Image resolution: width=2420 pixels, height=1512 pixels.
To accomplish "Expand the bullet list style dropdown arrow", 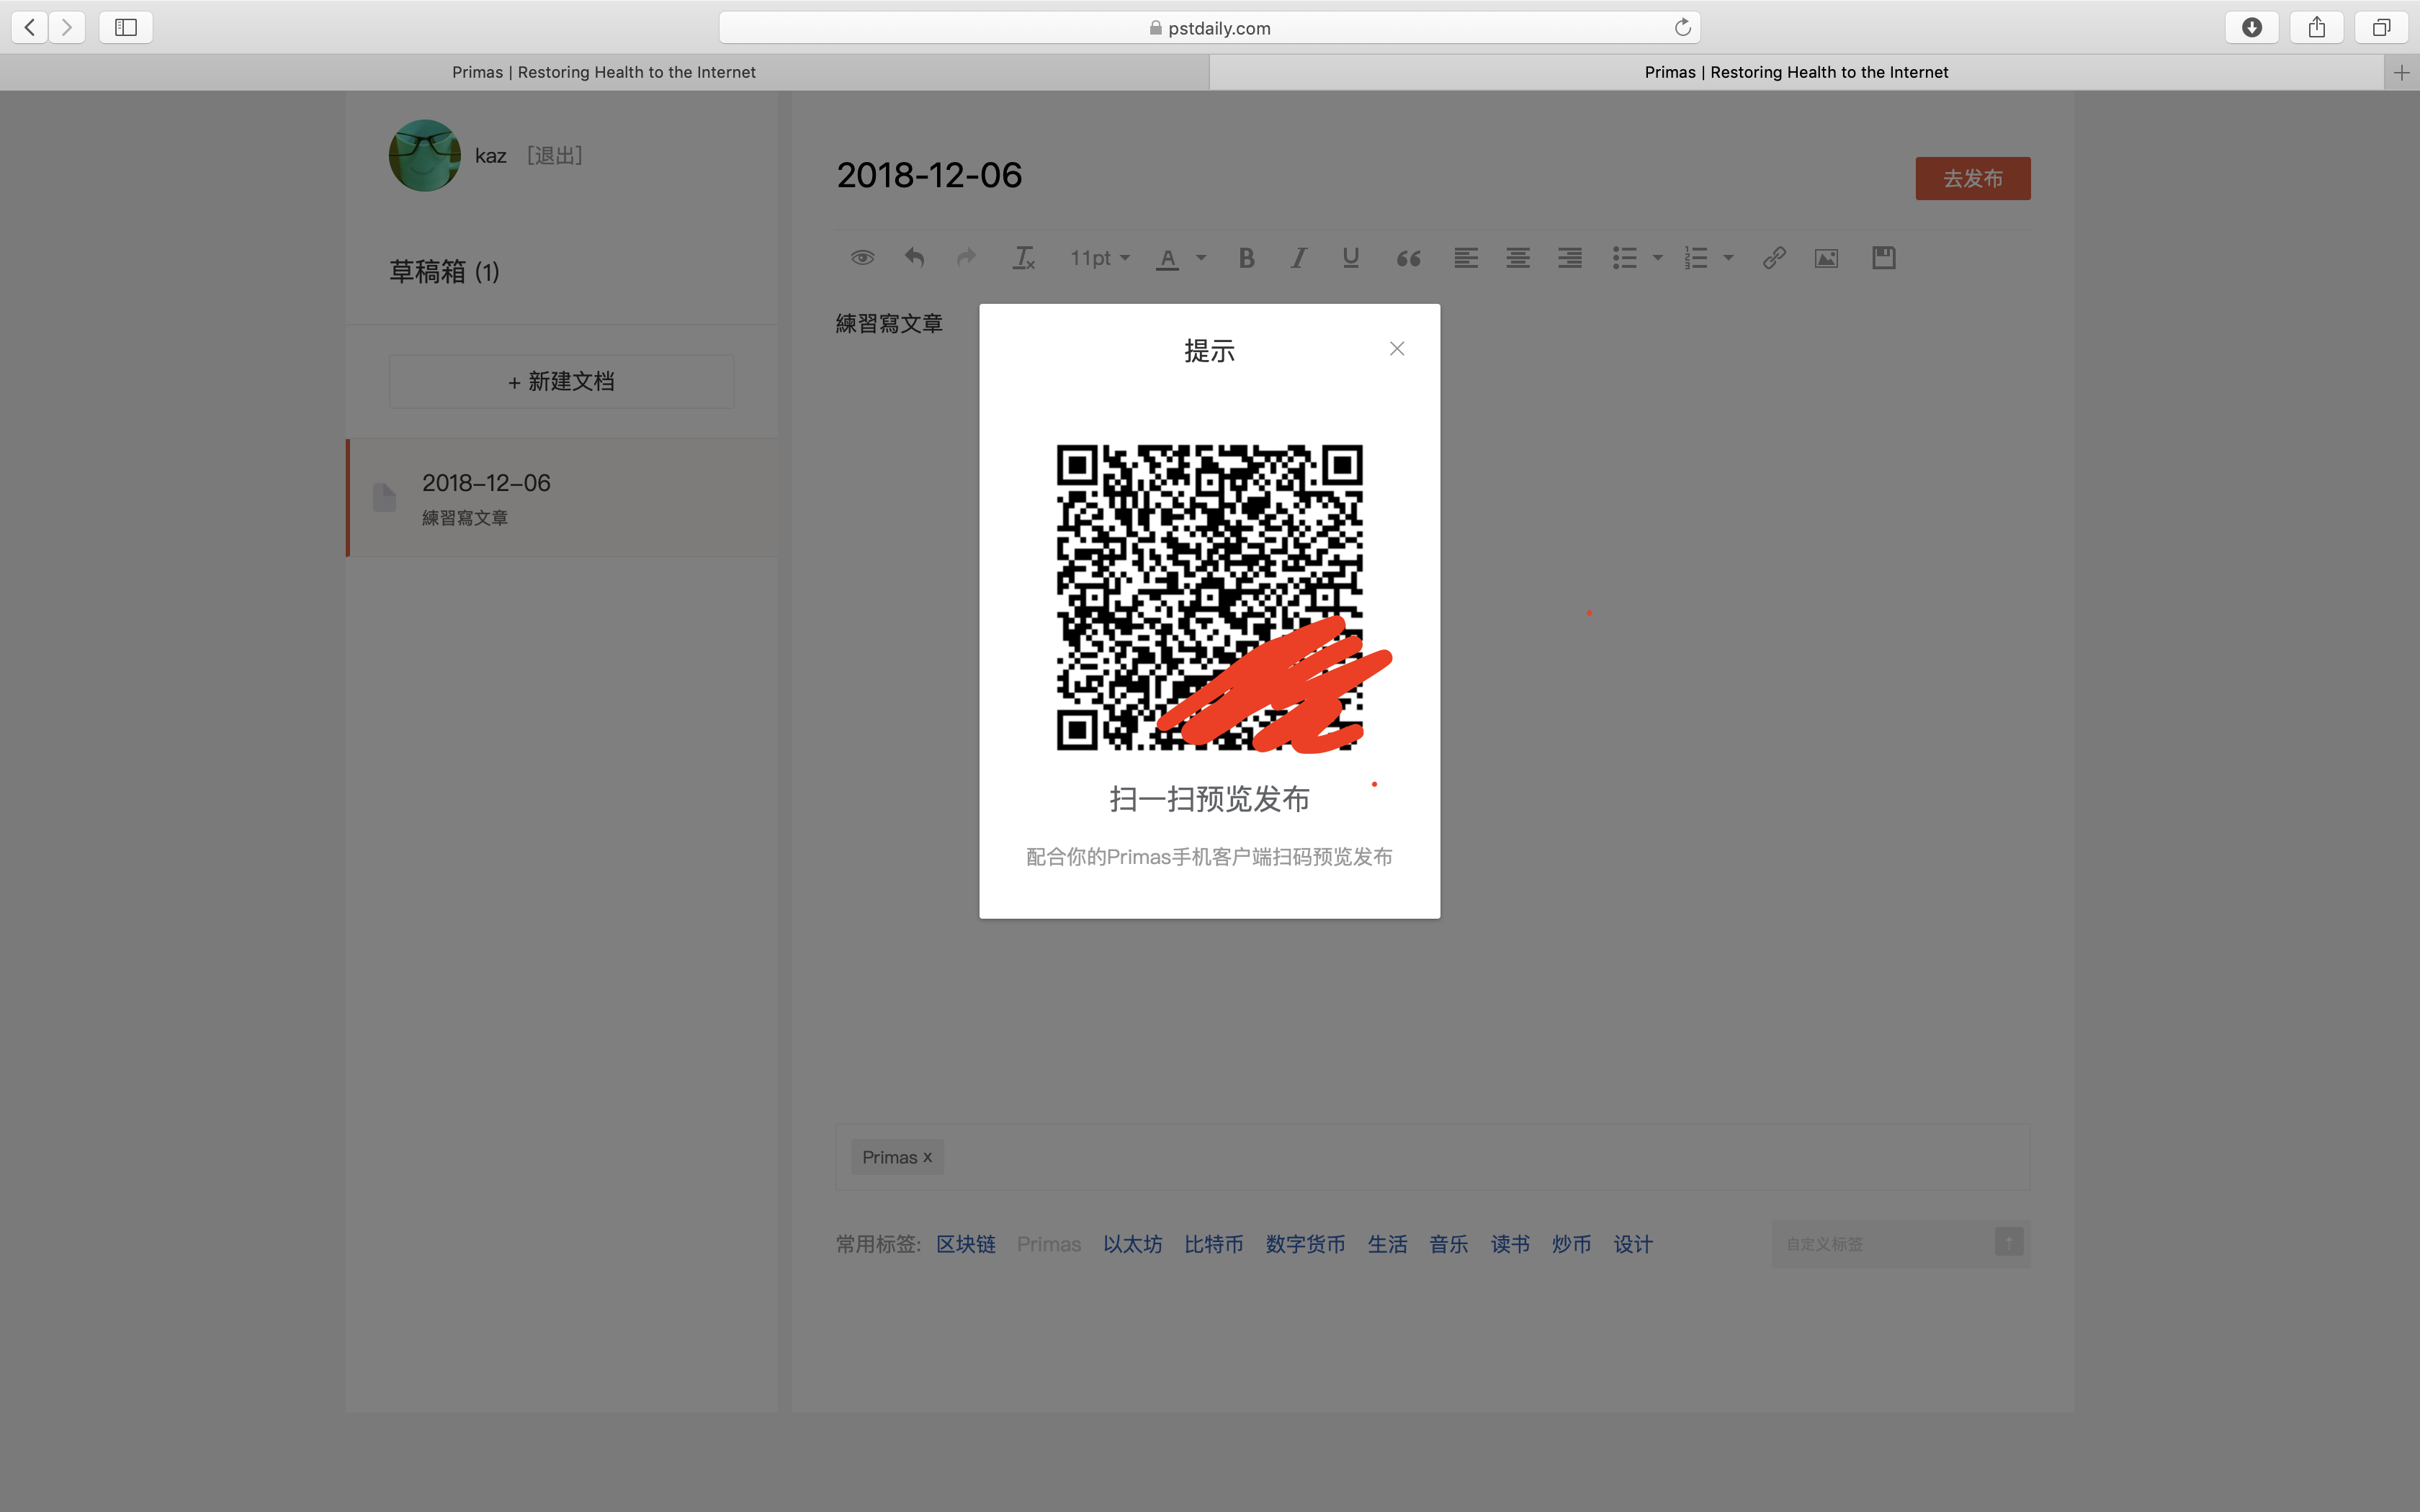I will [x=1657, y=258].
